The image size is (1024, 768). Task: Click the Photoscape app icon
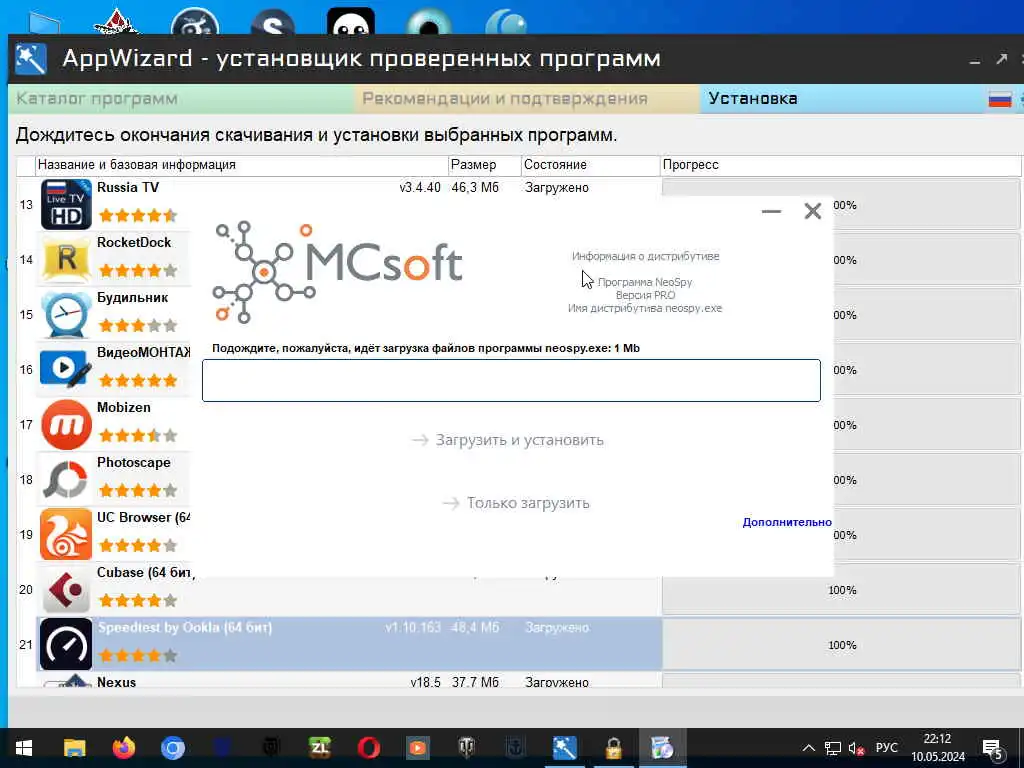pyautogui.click(x=66, y=479)
